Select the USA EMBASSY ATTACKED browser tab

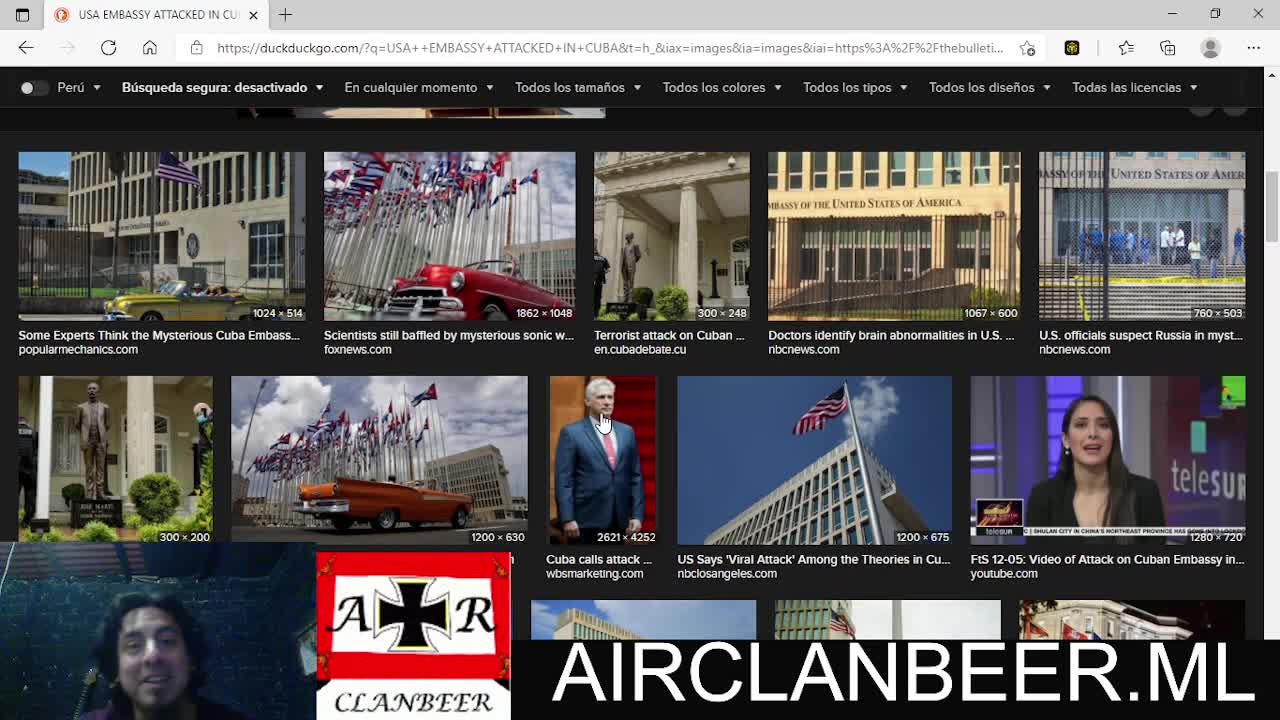[158, 15]
